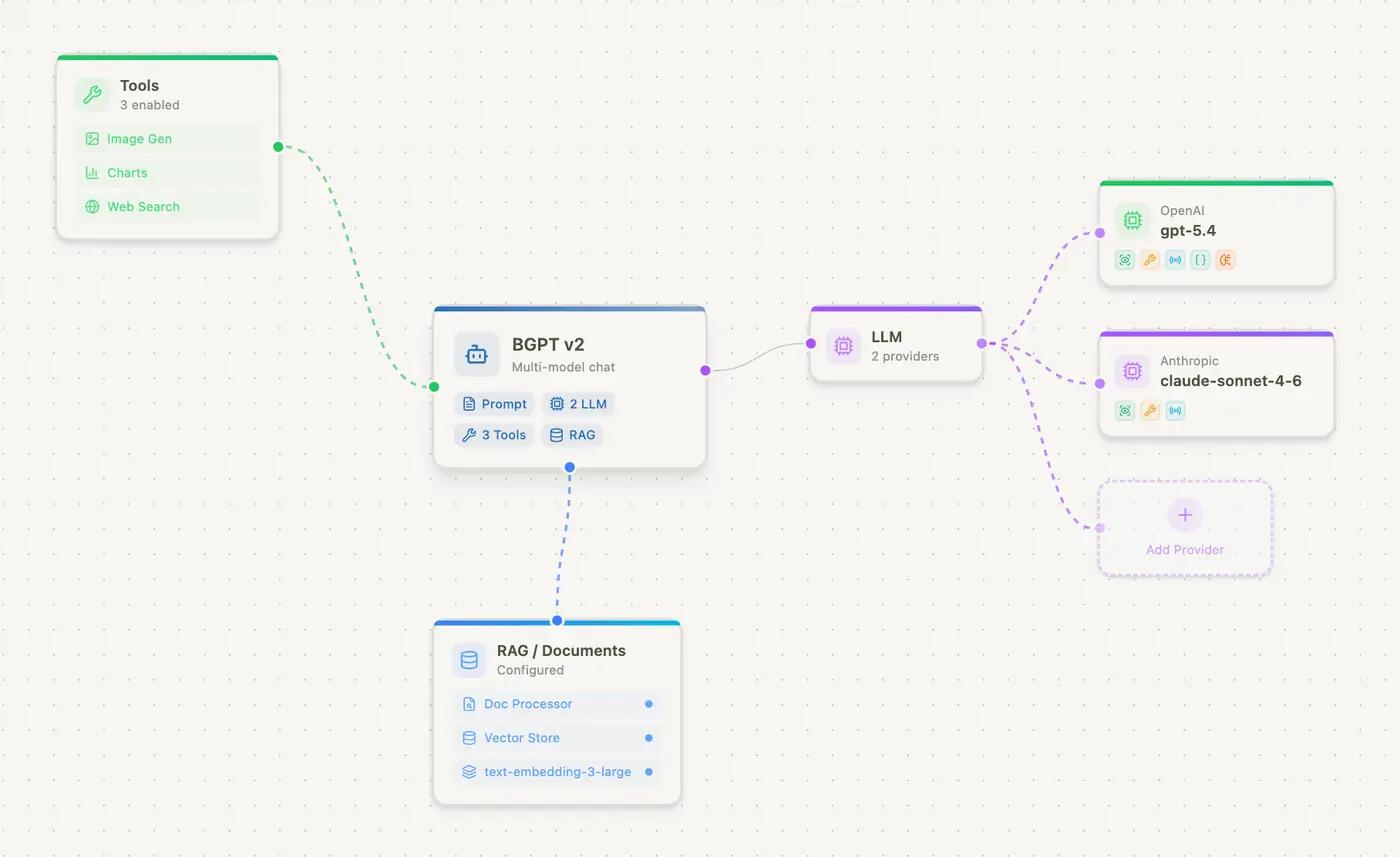Click the '2 providers' subtitle on LLM node
The height and width of the screenshot is (857, 1400).
(x=905, y=356)
